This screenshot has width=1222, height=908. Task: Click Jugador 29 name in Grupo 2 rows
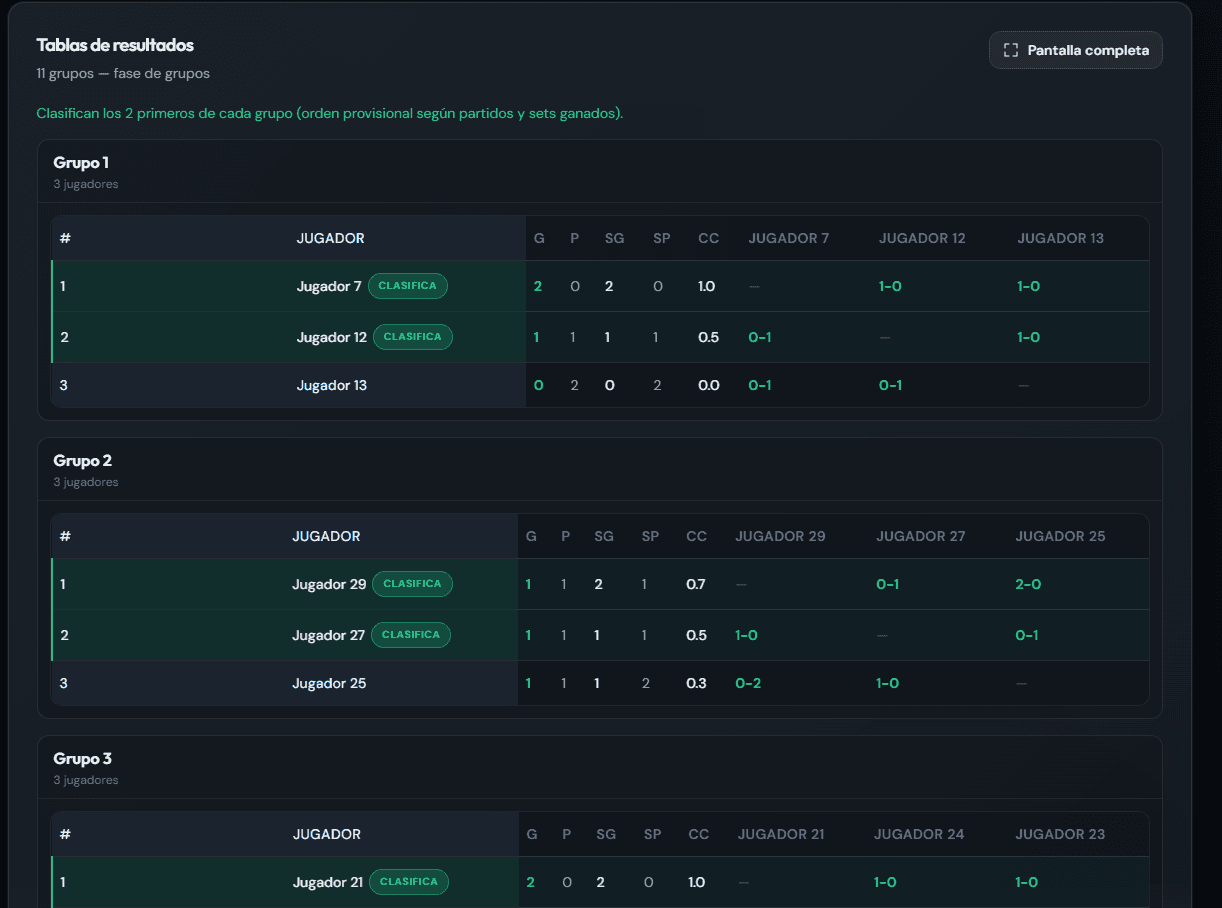(x=329, y=584)
